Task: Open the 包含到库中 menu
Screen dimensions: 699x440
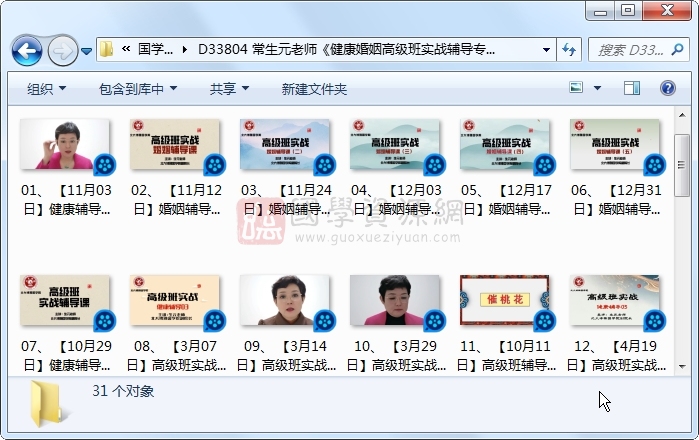Action: click(x=137, y=89)
